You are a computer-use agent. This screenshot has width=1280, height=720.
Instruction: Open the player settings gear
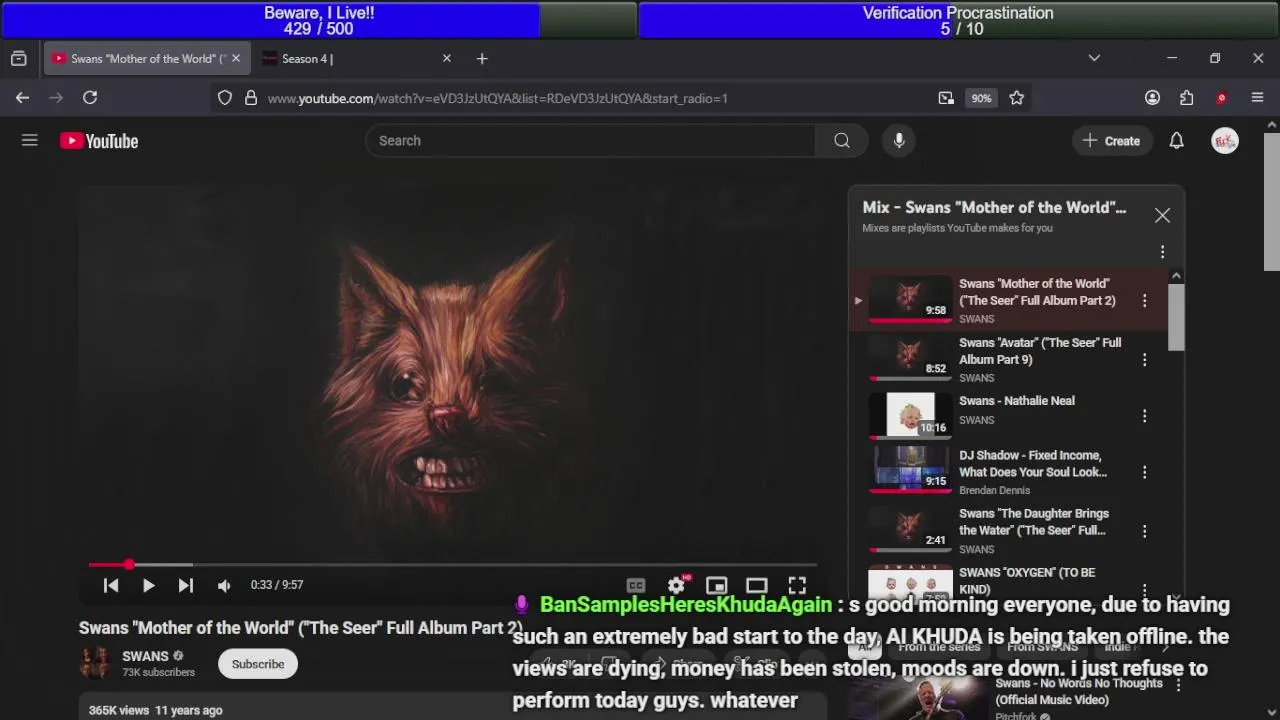point(677,585)
